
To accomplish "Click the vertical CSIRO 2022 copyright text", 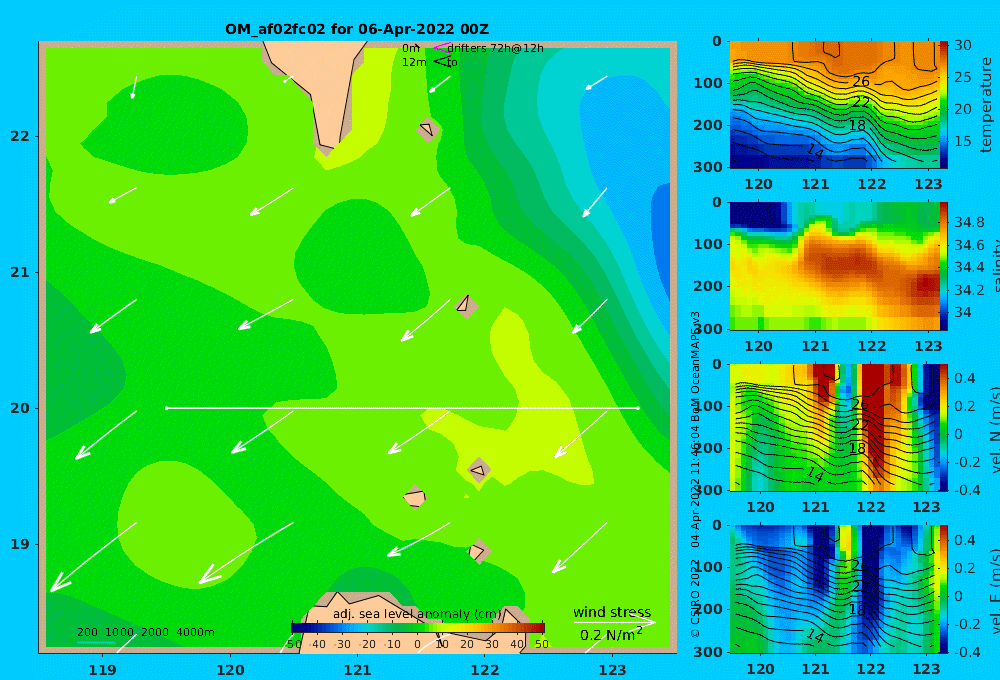I will [695, 598].
